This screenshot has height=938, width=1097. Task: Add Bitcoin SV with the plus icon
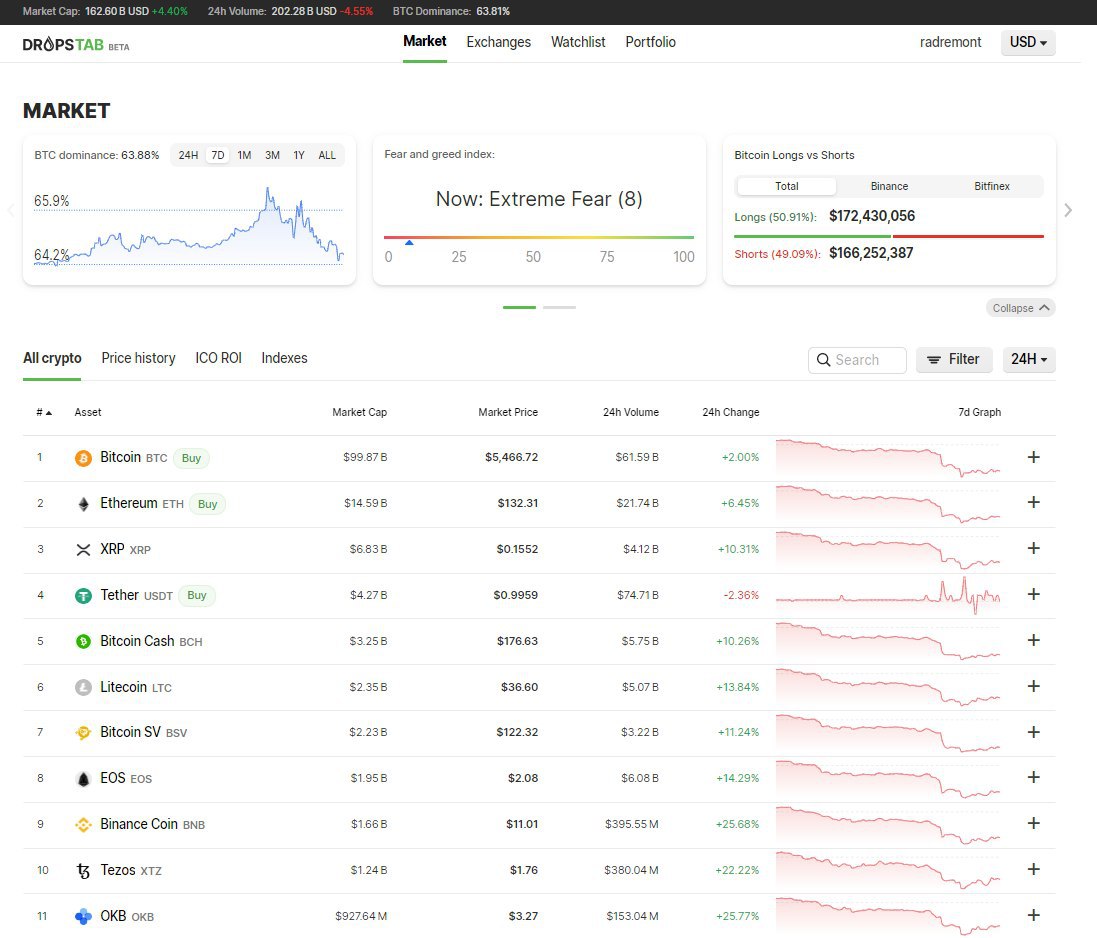click(1033, 732)
